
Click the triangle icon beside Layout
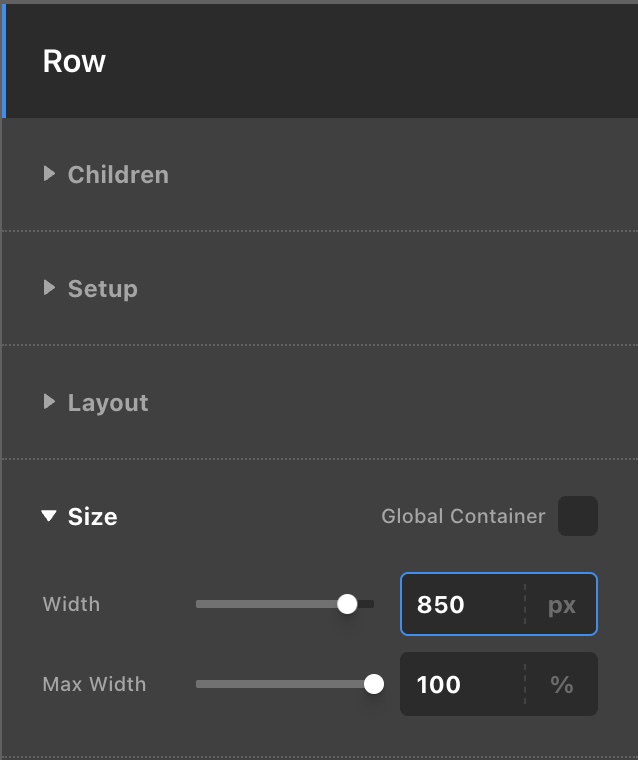pyautogui.click(x=49, y=402)
